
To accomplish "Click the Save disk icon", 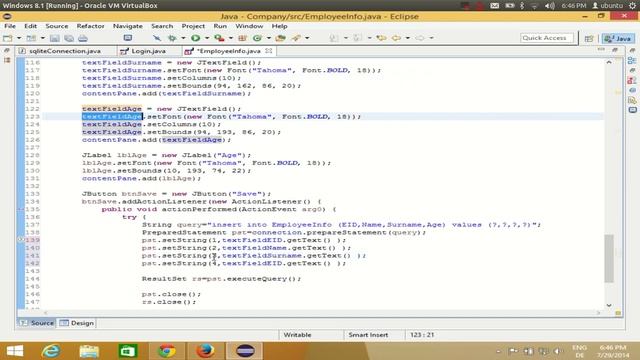I will tap(55, 38).
